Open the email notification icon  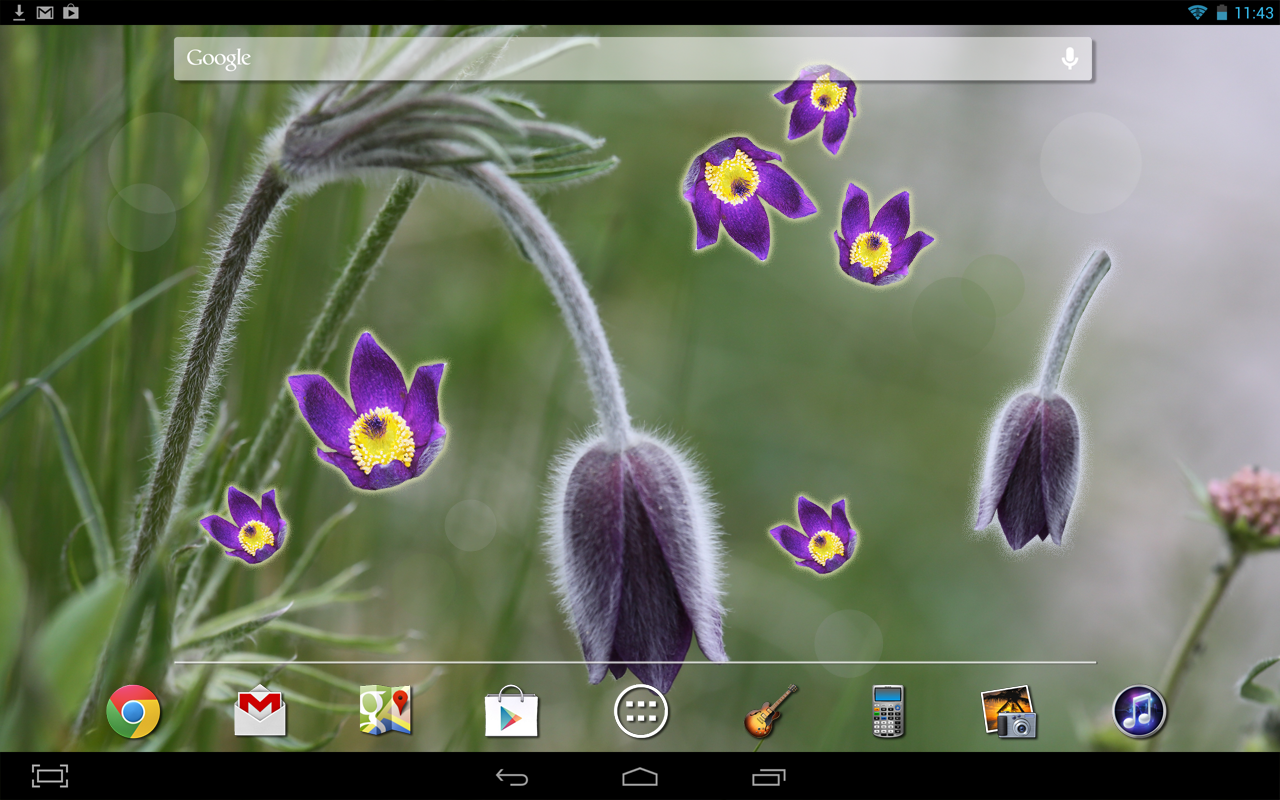pyautogui.click(x=45, y=12)
